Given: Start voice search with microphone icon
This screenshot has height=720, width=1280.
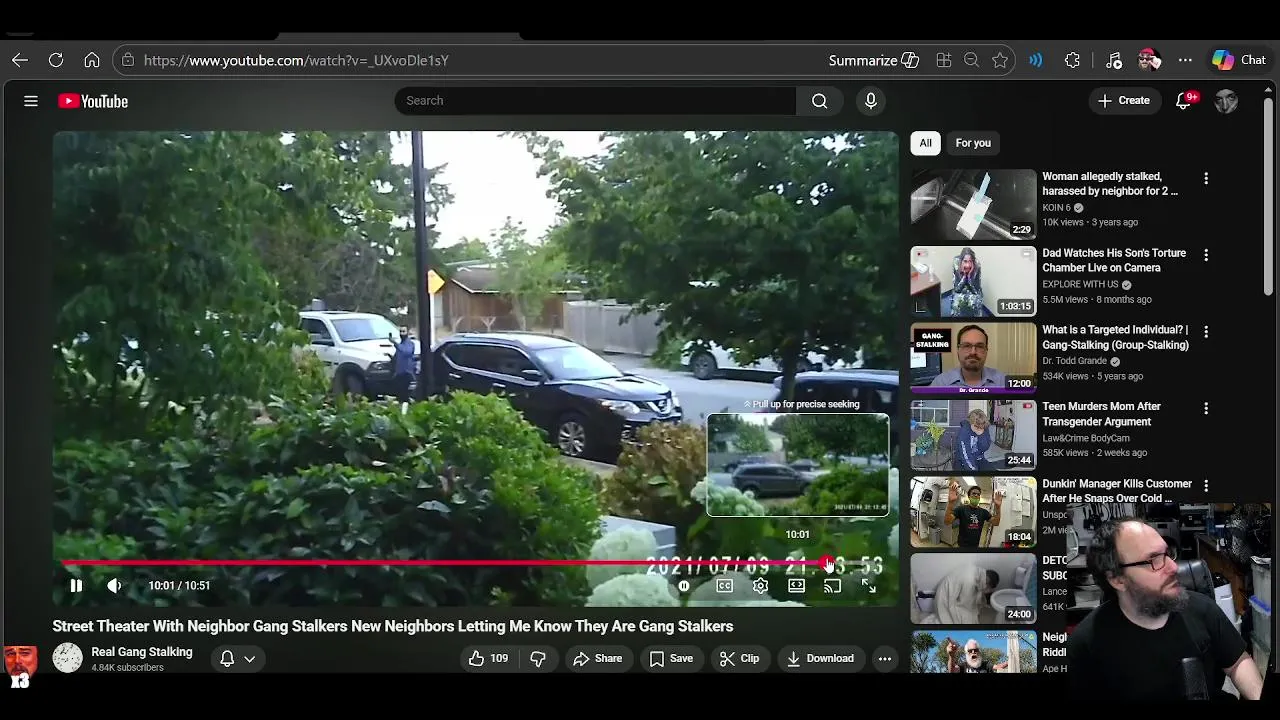Looking at the screenshot, I should 871,100.
